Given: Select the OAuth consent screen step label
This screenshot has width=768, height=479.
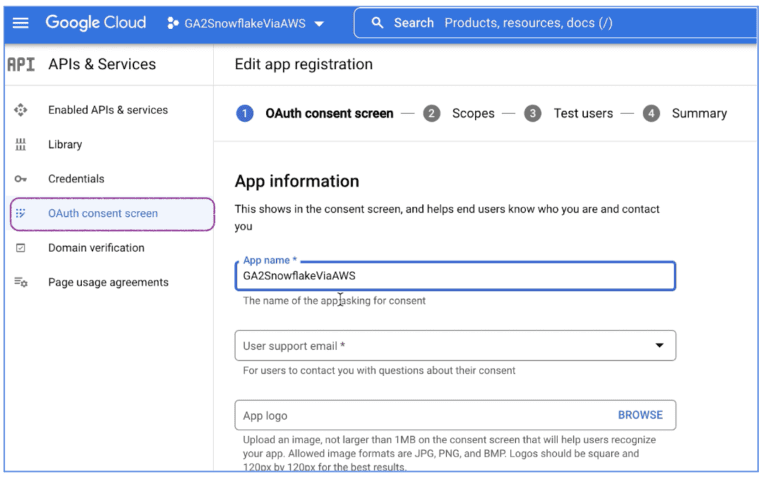Looking at the screenshot, I should click(329, 114).
